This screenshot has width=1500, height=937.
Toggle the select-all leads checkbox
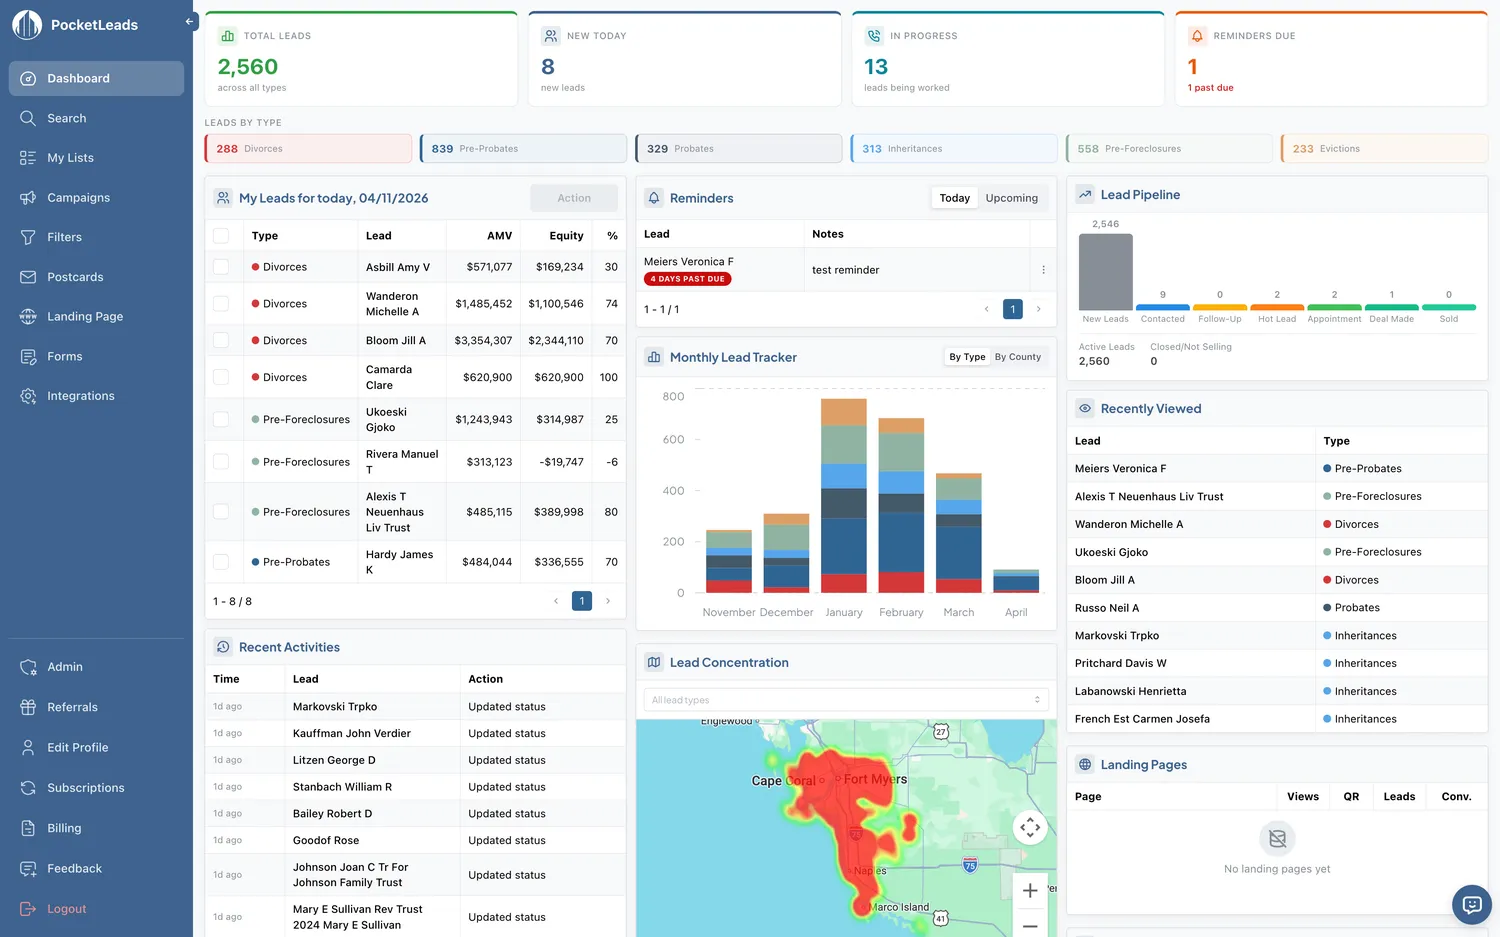[221, 236]
